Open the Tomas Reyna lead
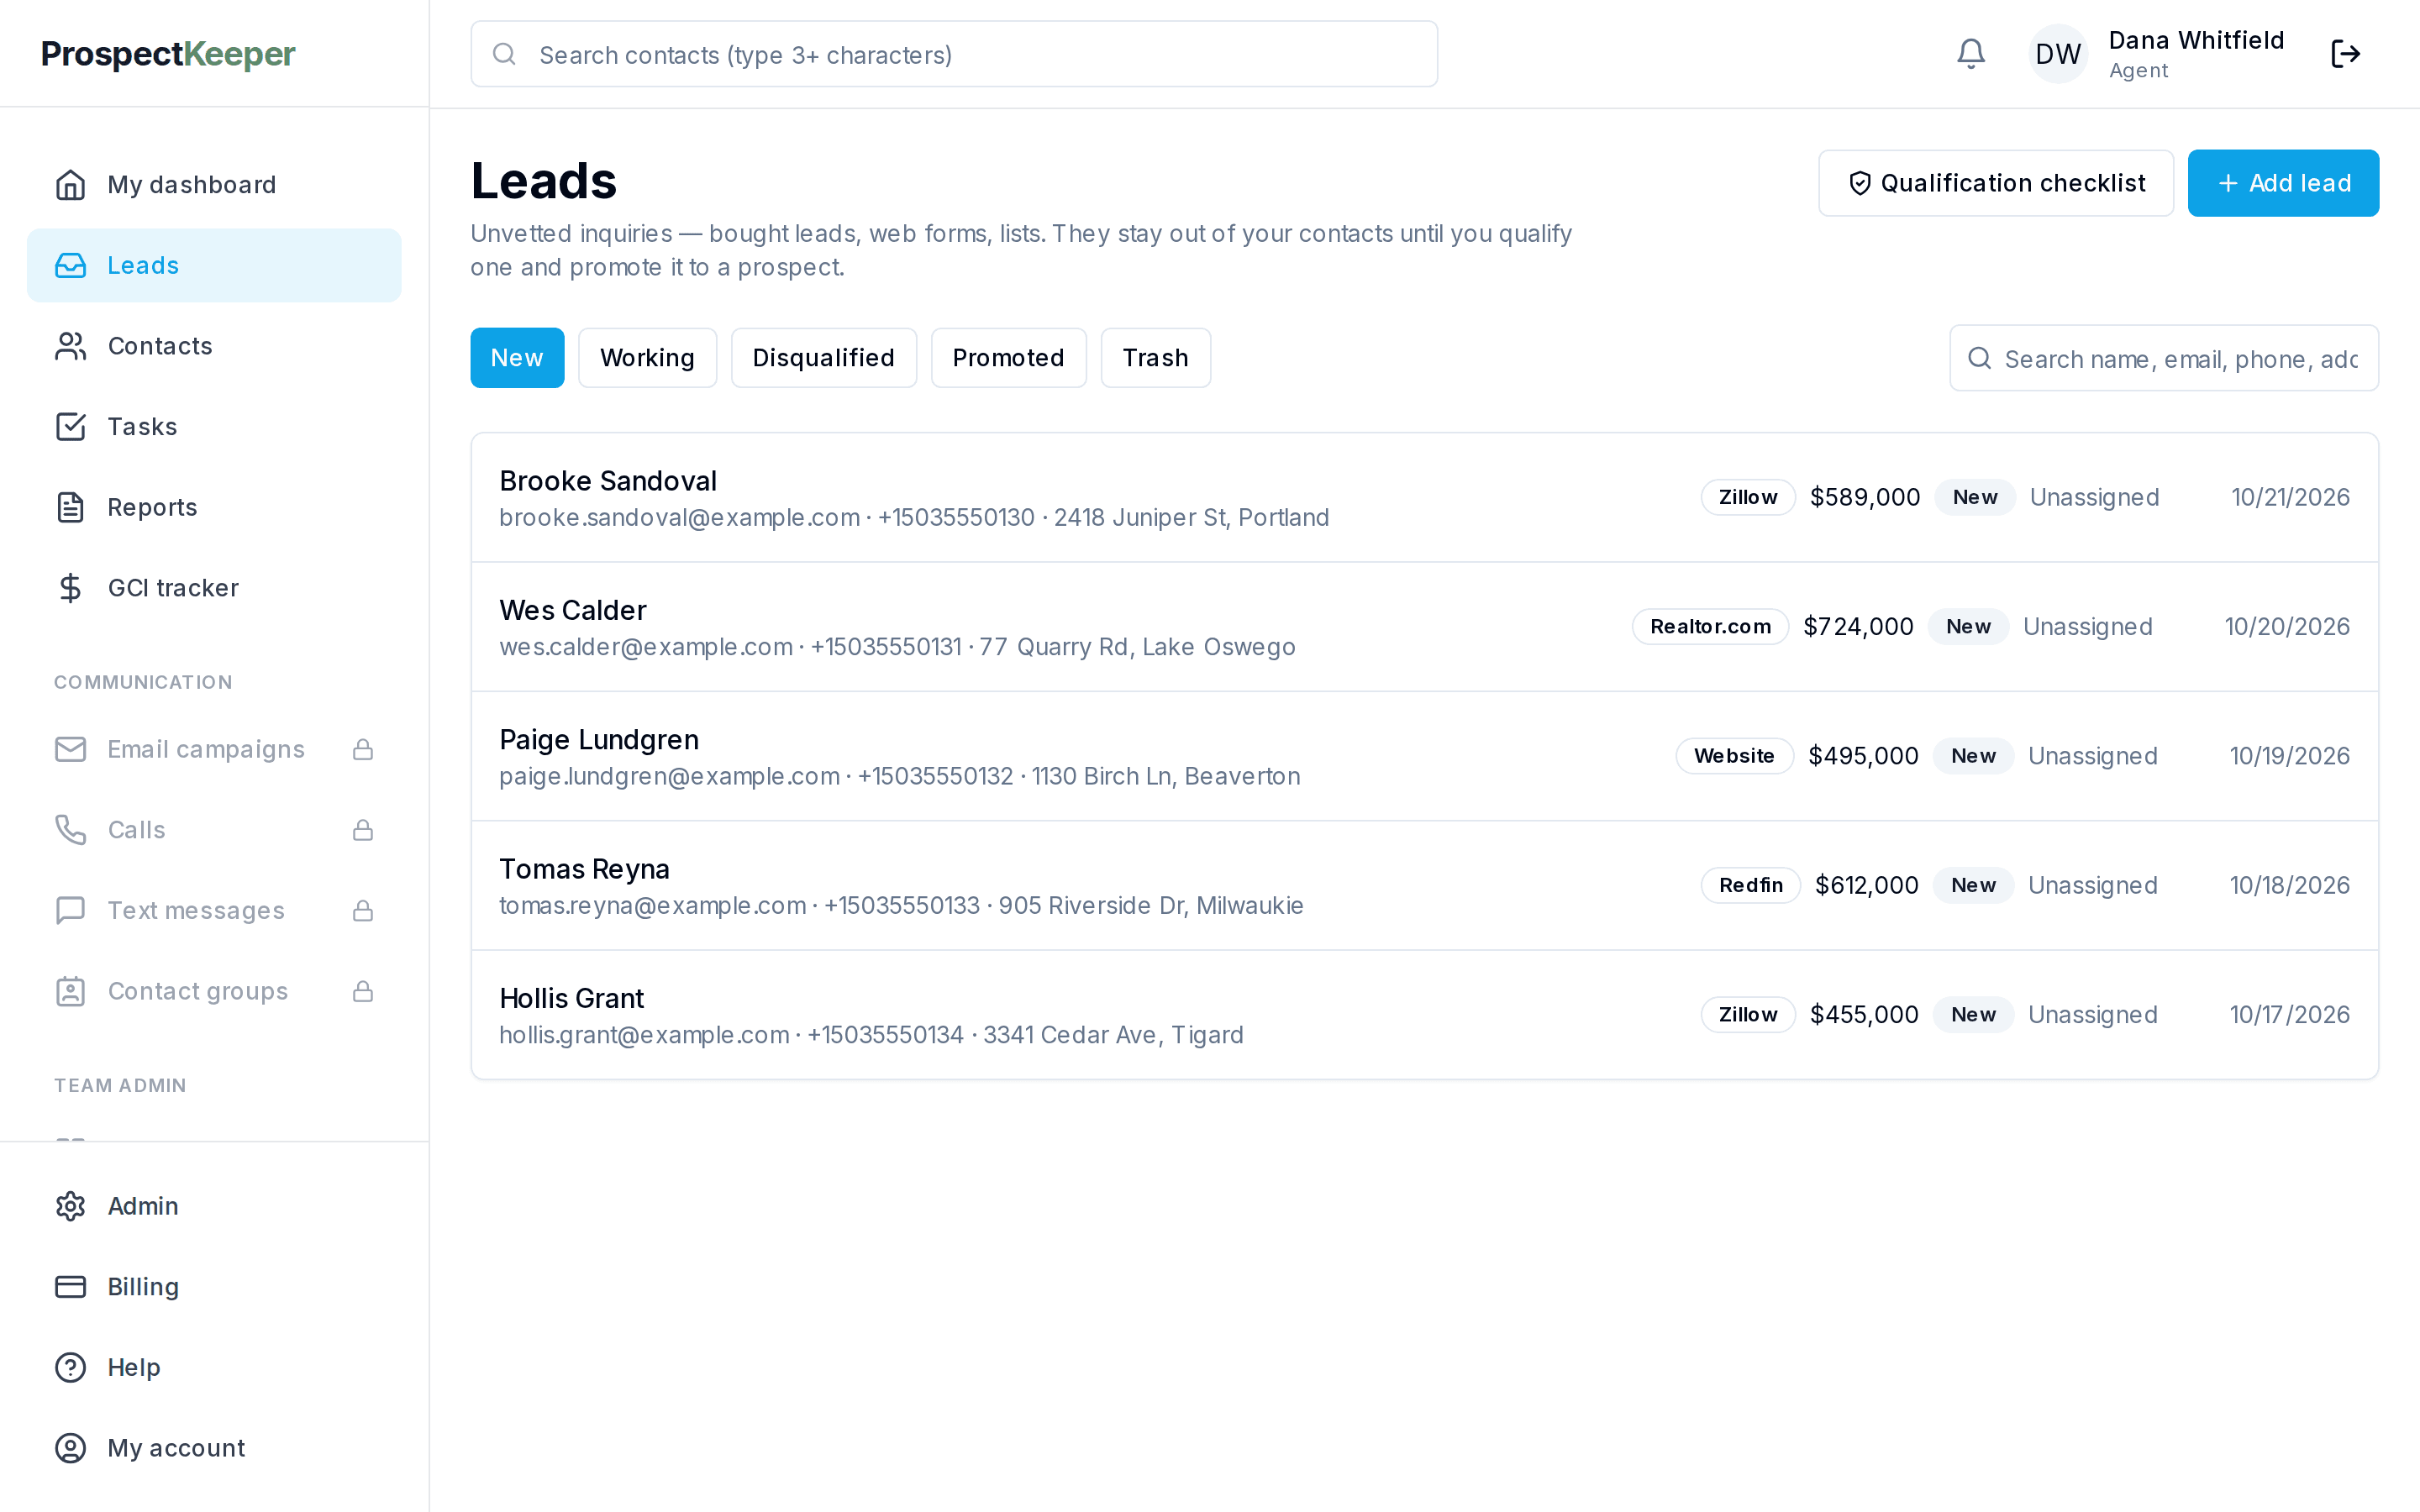Screen dimensions: 2420x1512 tap(1424, 886)
